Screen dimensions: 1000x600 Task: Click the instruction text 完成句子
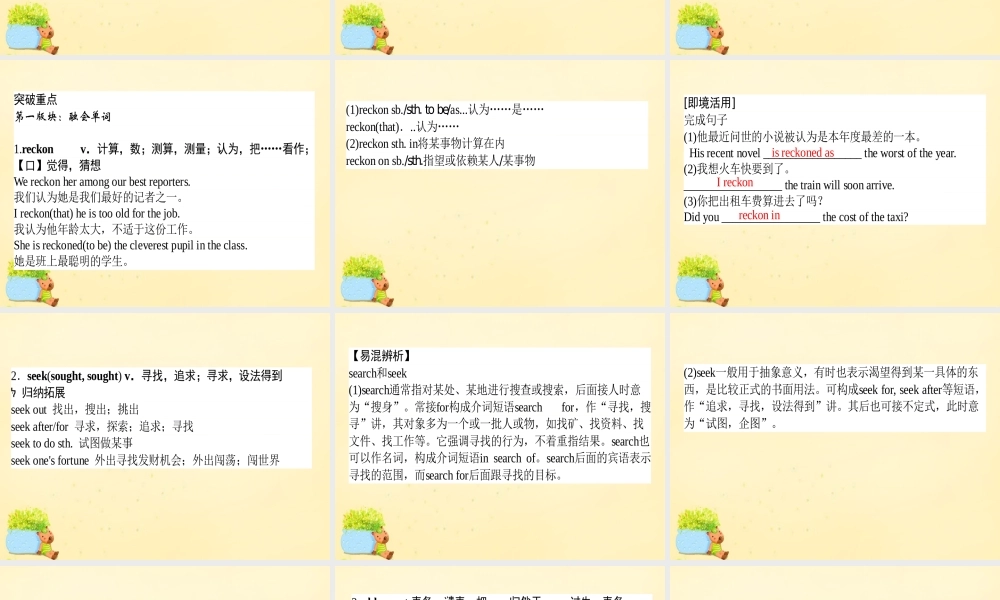[706, 120]
